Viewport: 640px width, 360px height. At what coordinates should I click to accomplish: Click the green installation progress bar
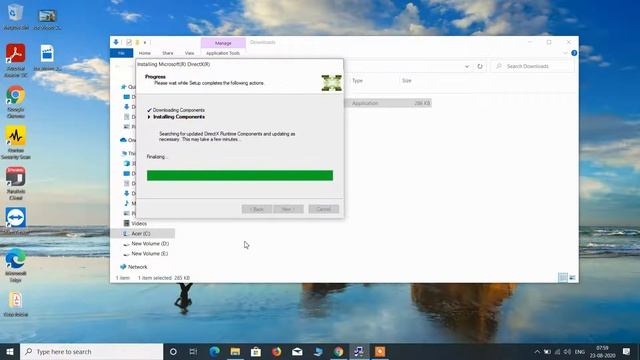coord(240,176)
